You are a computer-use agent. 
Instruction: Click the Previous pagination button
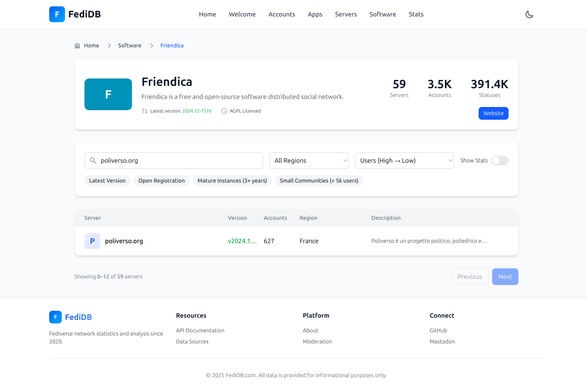tap(469, 277)
